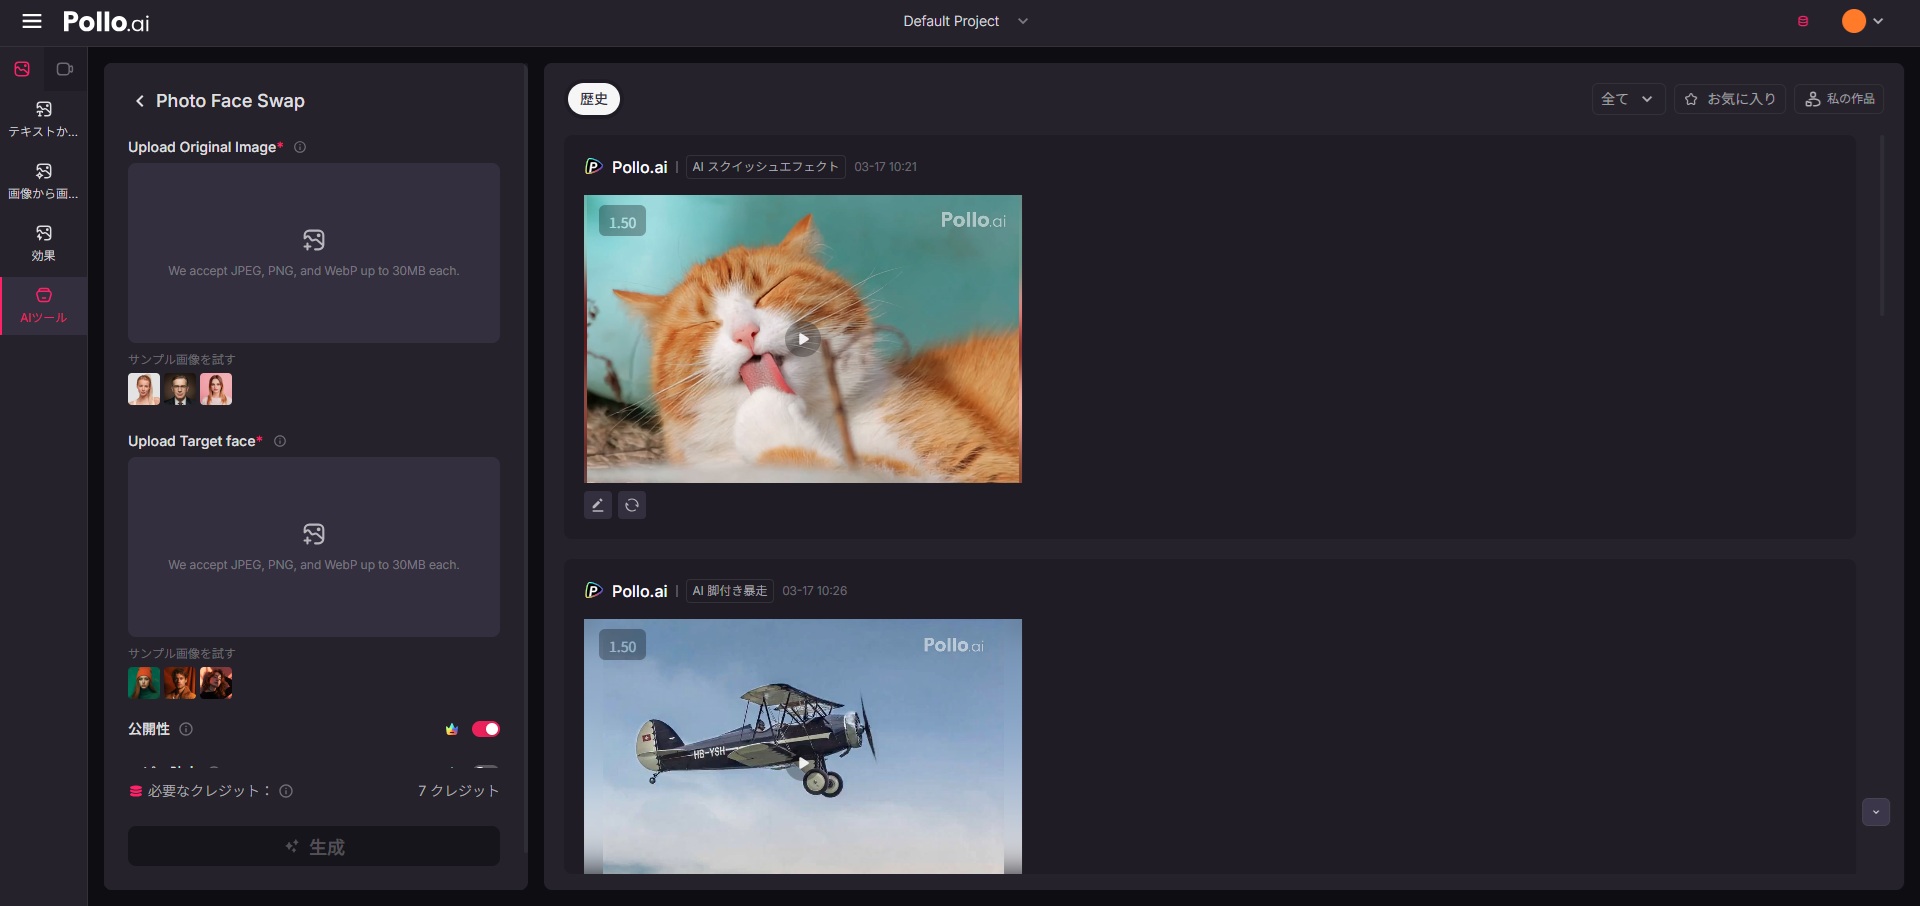Open the 全て filter dropdown
The height and width of the screenshot is (906, 1920).
(1627, 99)
